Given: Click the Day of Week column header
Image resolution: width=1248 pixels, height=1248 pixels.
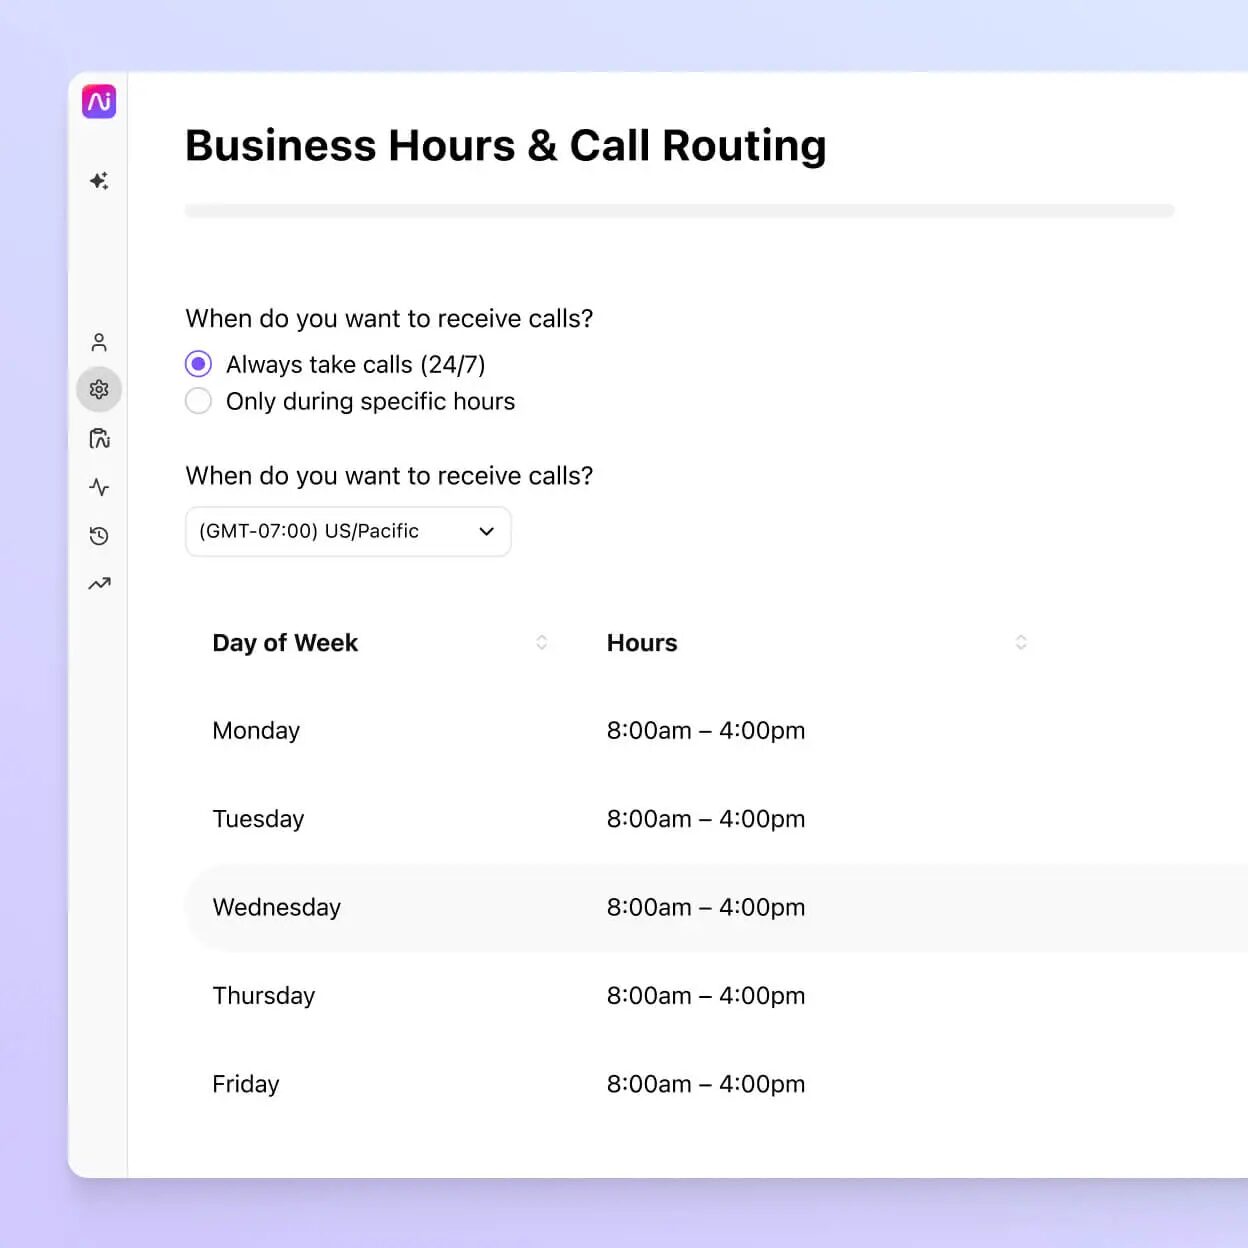Looking at the screenshot, I should [x=285, y=643].
